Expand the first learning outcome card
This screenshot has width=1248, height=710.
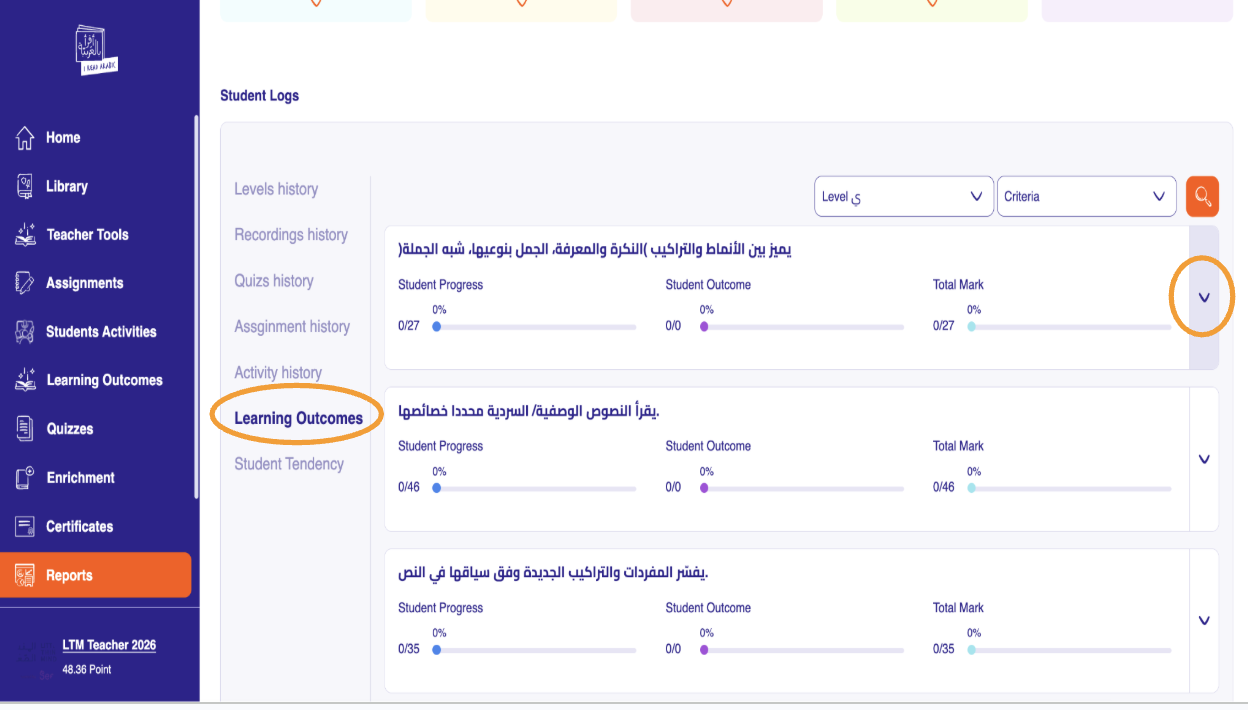pyautogui.click(x=1204, y=297)
